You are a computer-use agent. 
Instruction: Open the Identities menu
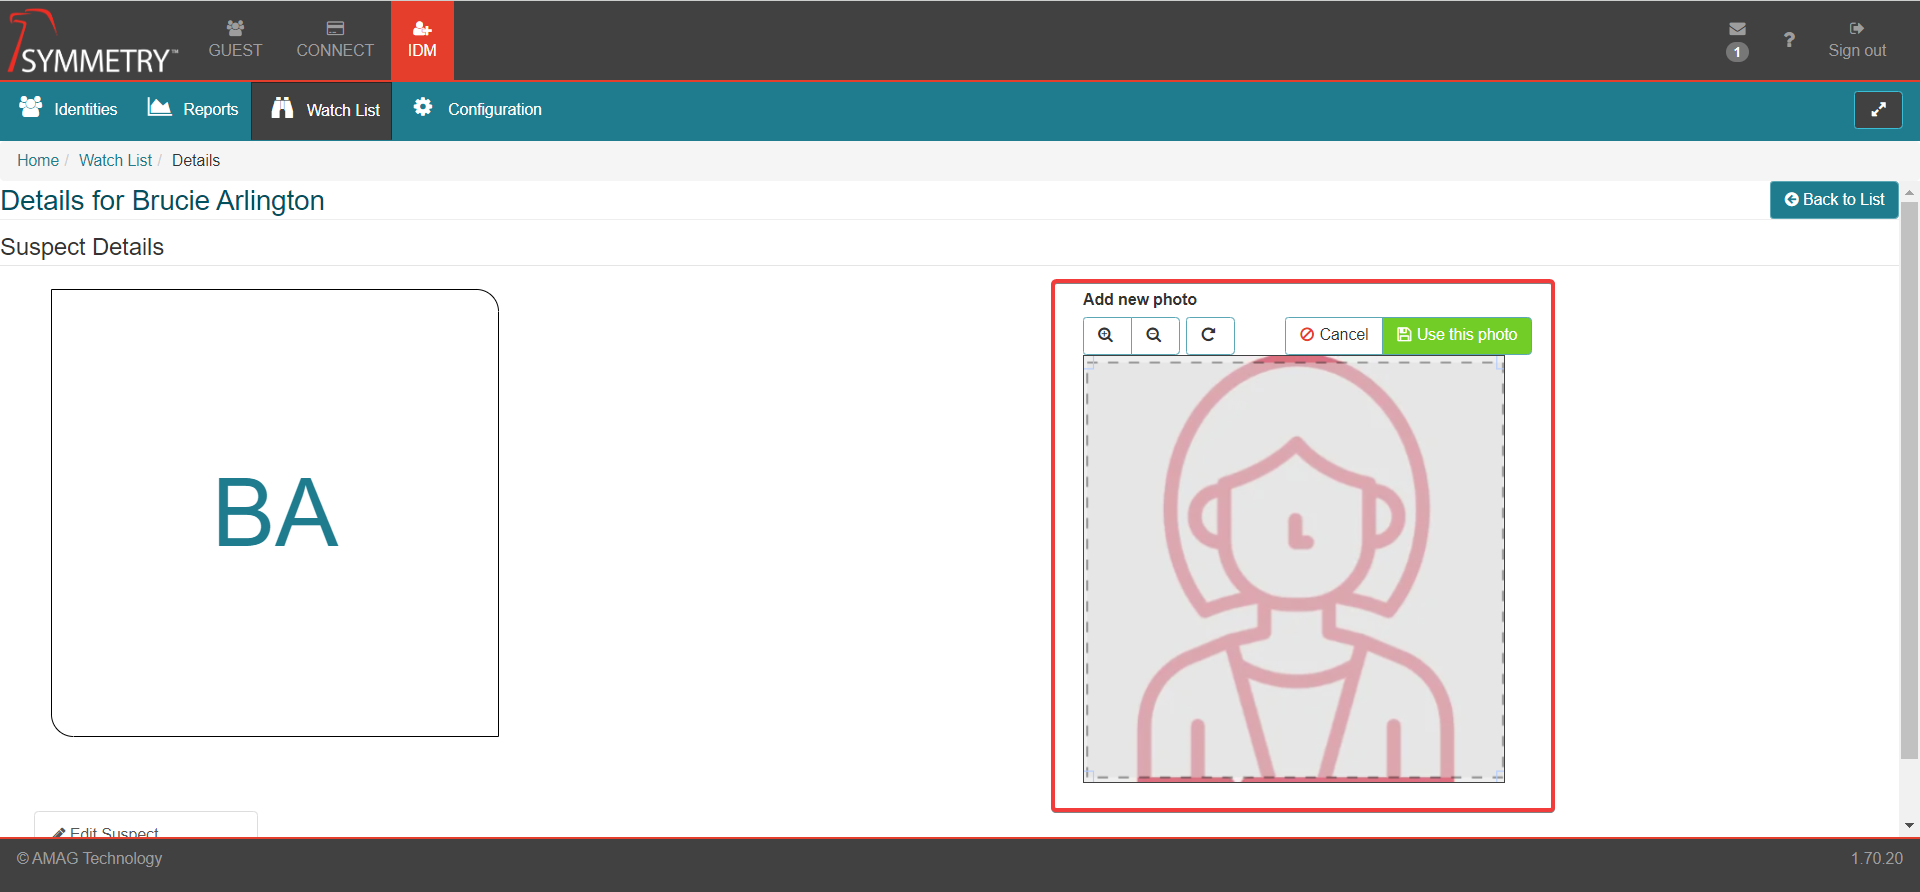pos(68,109)
